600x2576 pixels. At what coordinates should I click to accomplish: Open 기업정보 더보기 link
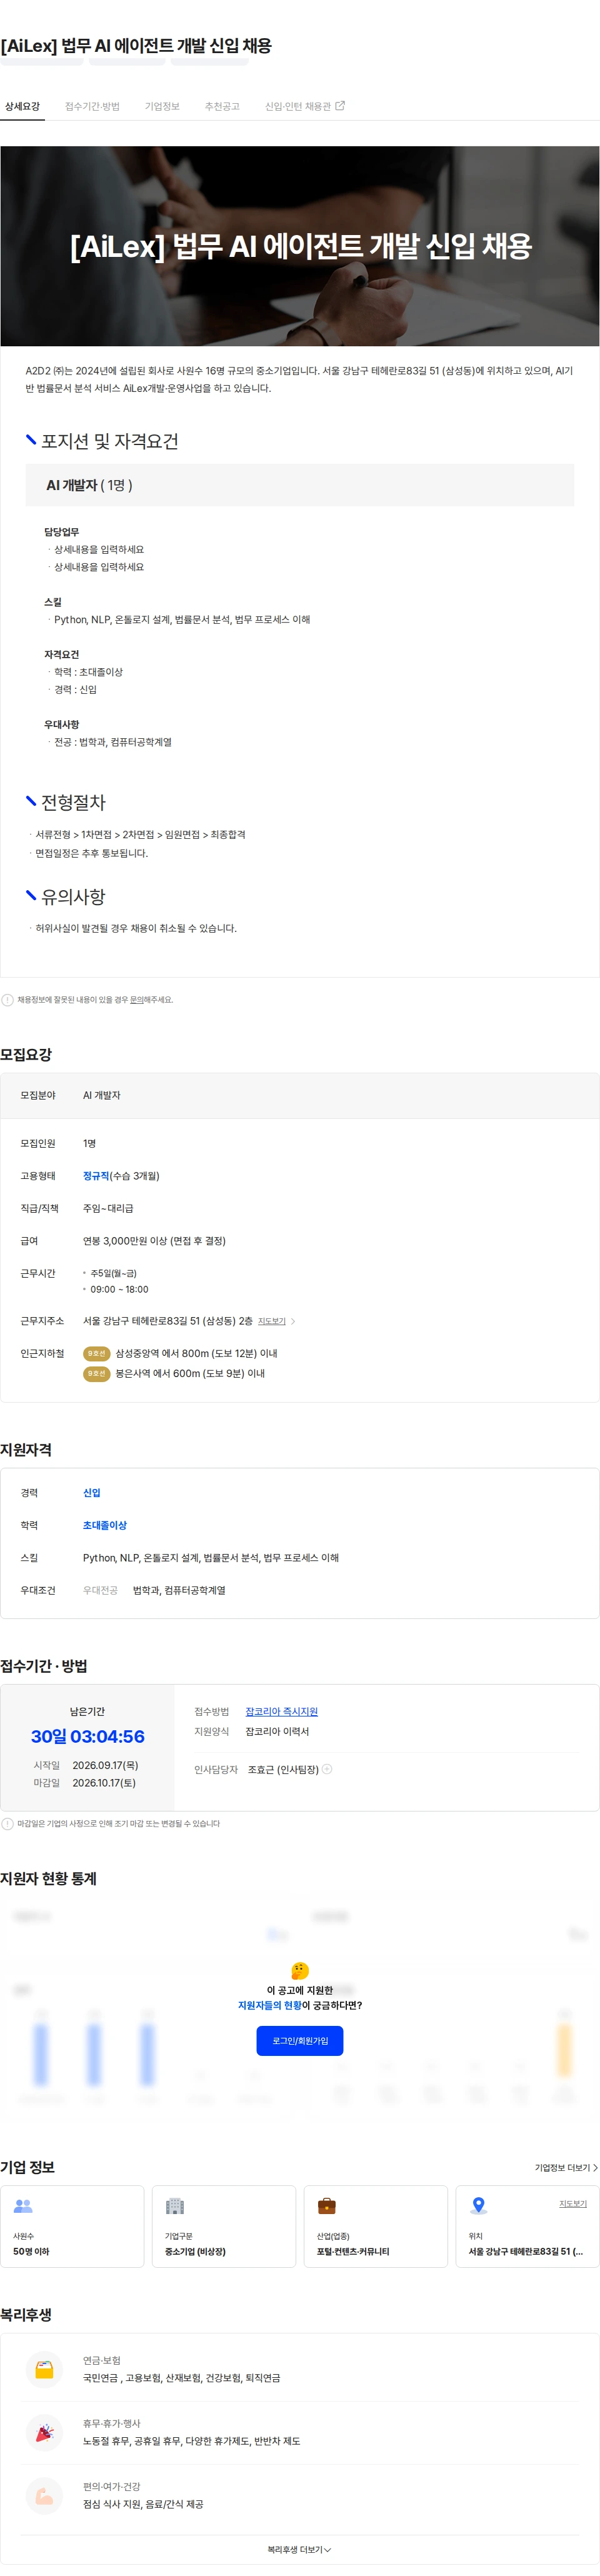(566, 2167)
